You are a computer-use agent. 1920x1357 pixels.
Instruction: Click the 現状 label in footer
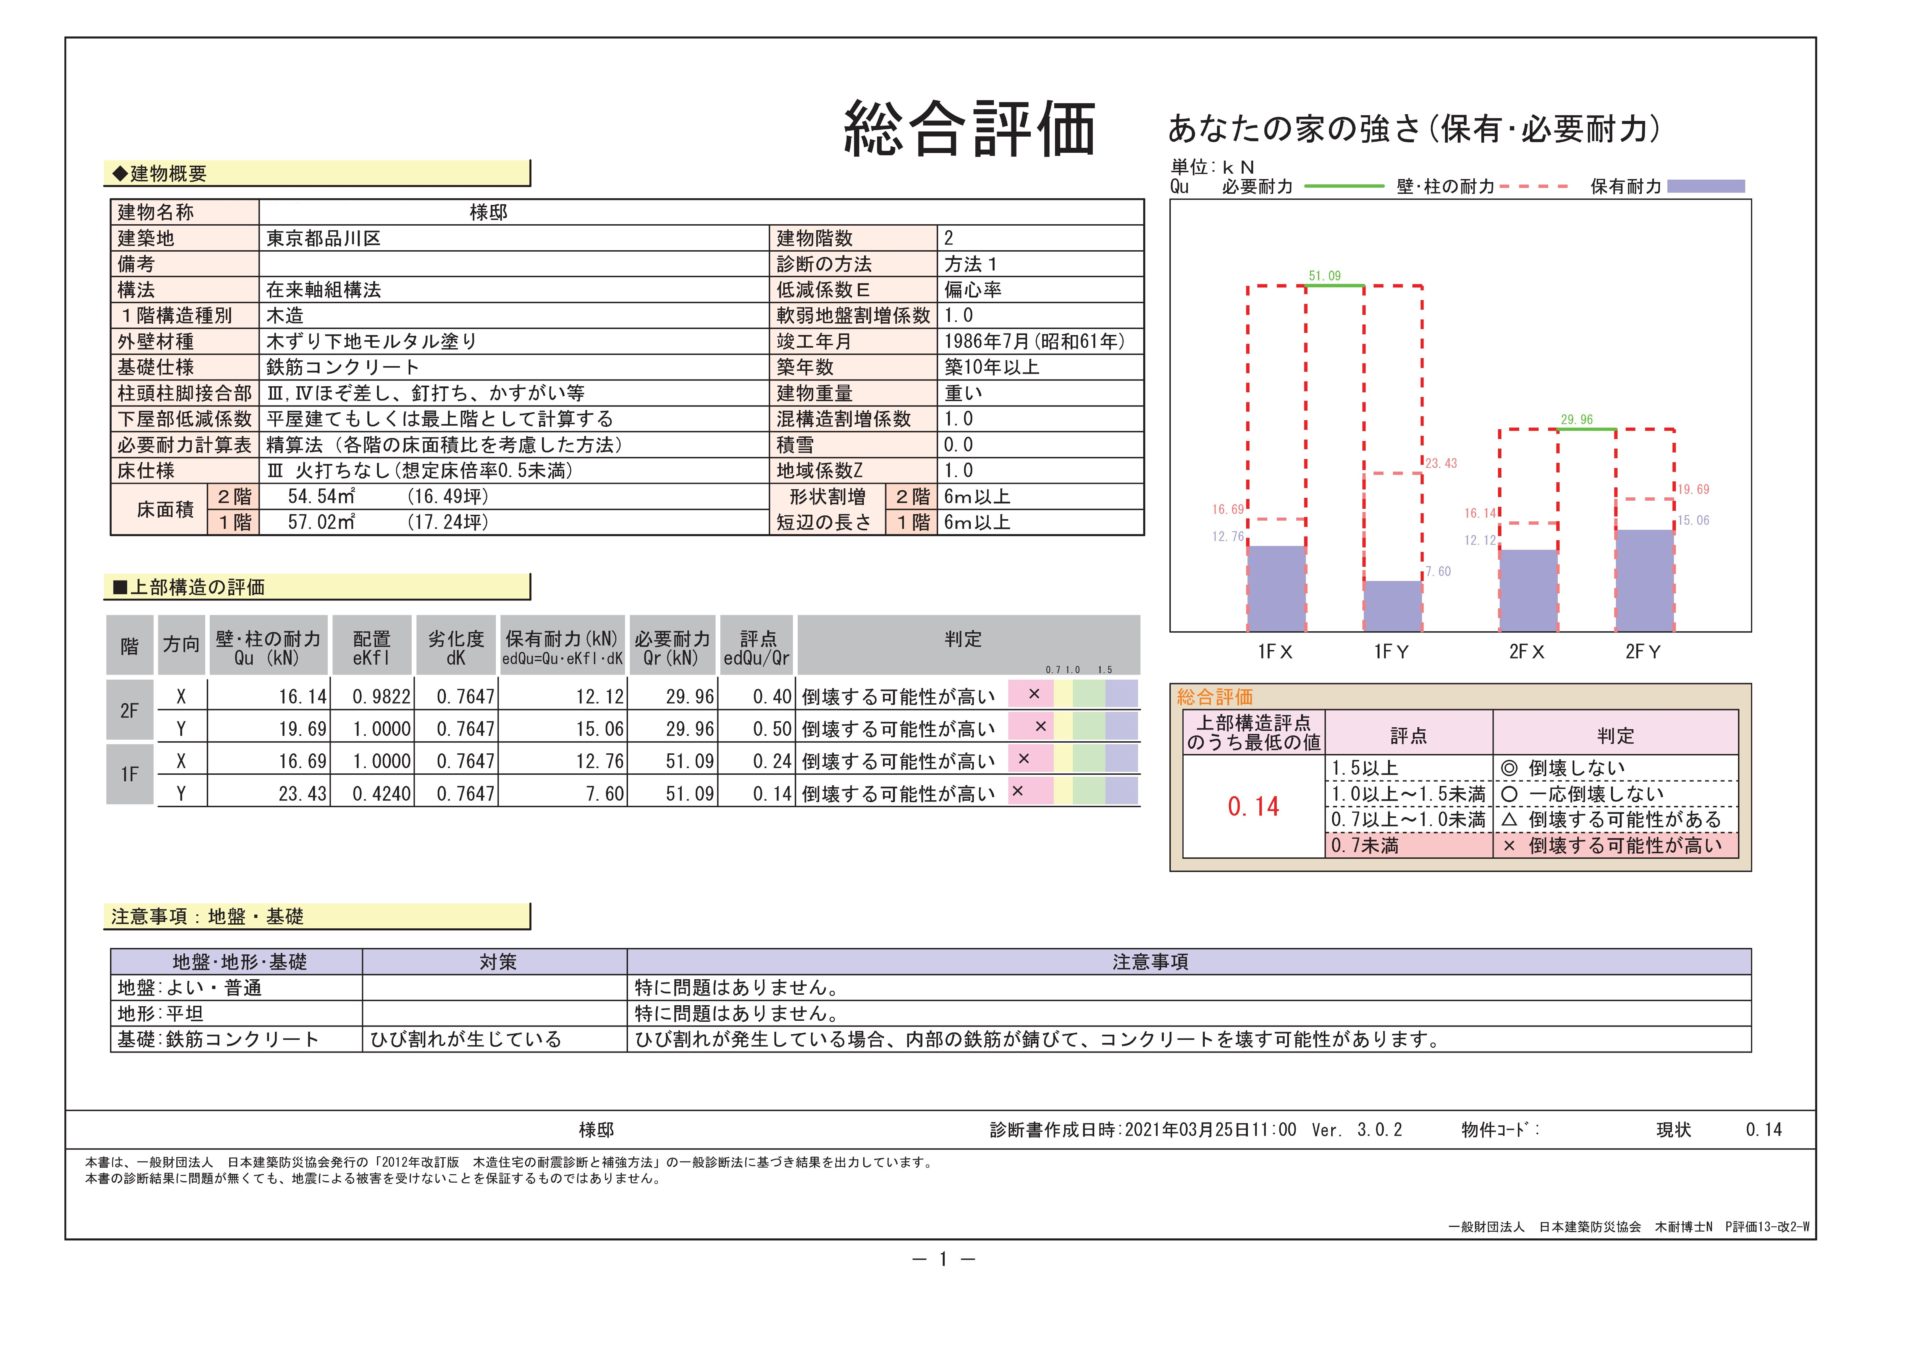[1673, 1130]
